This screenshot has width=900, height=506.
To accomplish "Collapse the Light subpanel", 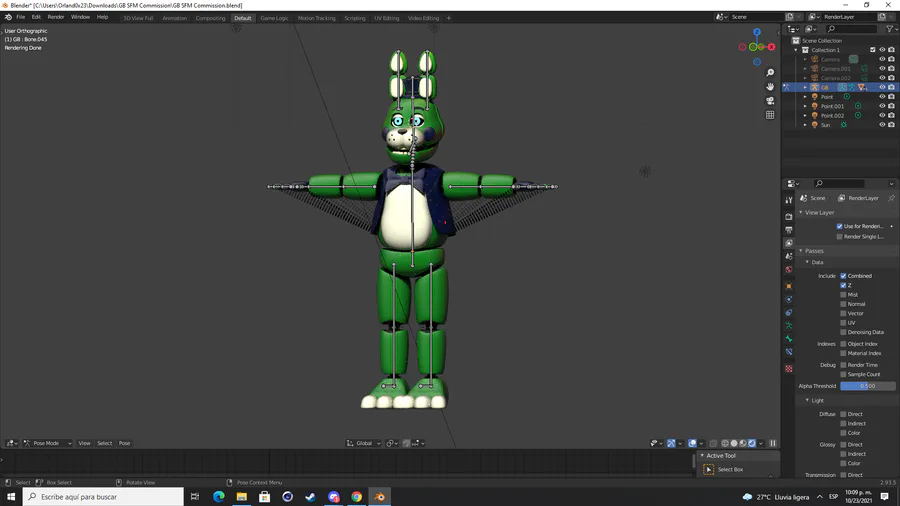I will (808, 400).
